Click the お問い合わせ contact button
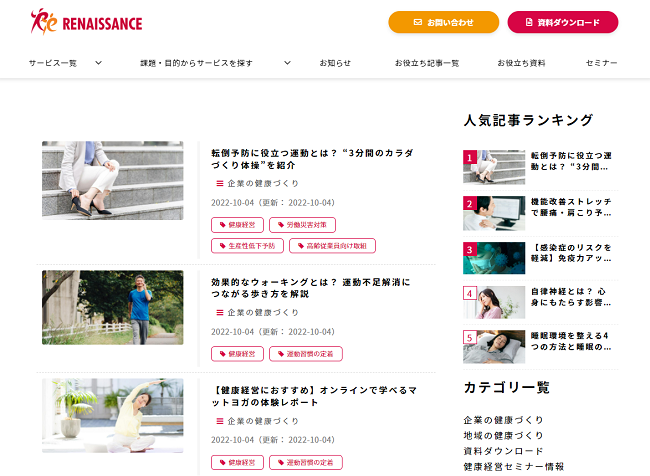Image resolution: width=650 pixels, height=476 pixels. coord(444,22)
